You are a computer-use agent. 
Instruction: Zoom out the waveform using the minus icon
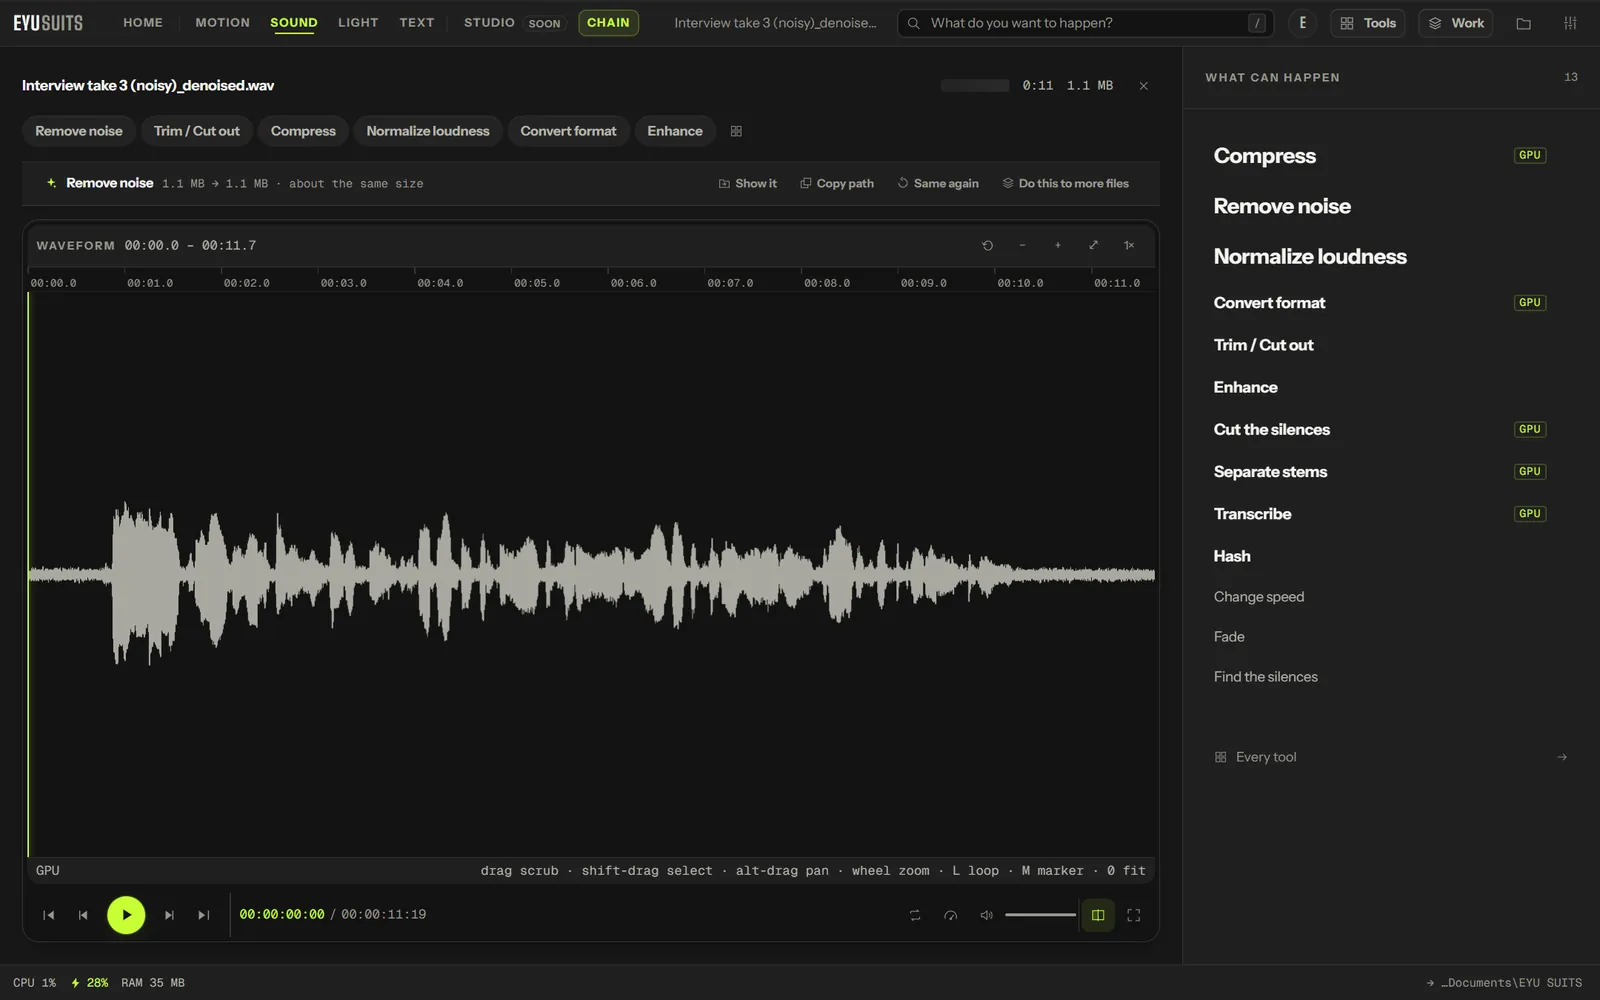click(x=1022, y=245)
